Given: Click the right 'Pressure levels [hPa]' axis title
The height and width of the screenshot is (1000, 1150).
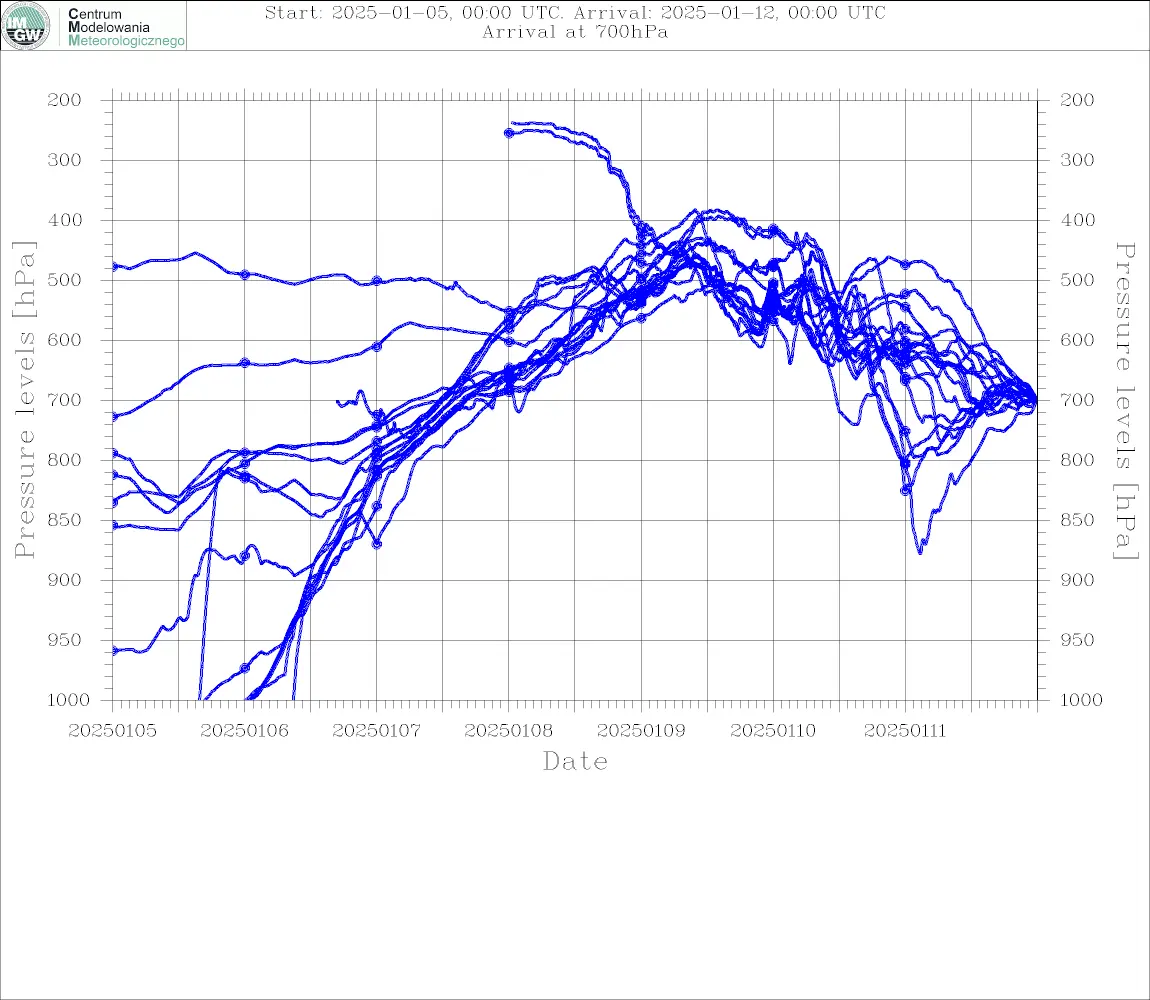Looking at the screenshot, I should pos(1126,401).
